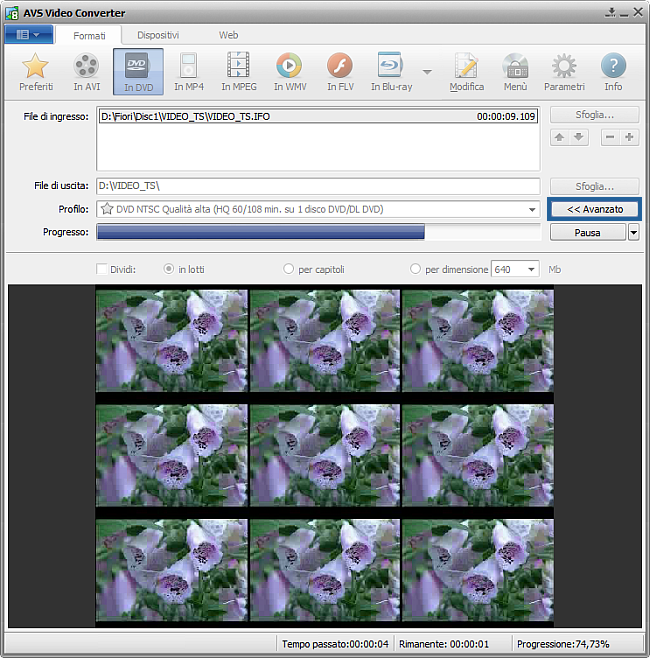
Task: Pick the In WMV format icon
Action: [x=289, y=68]
